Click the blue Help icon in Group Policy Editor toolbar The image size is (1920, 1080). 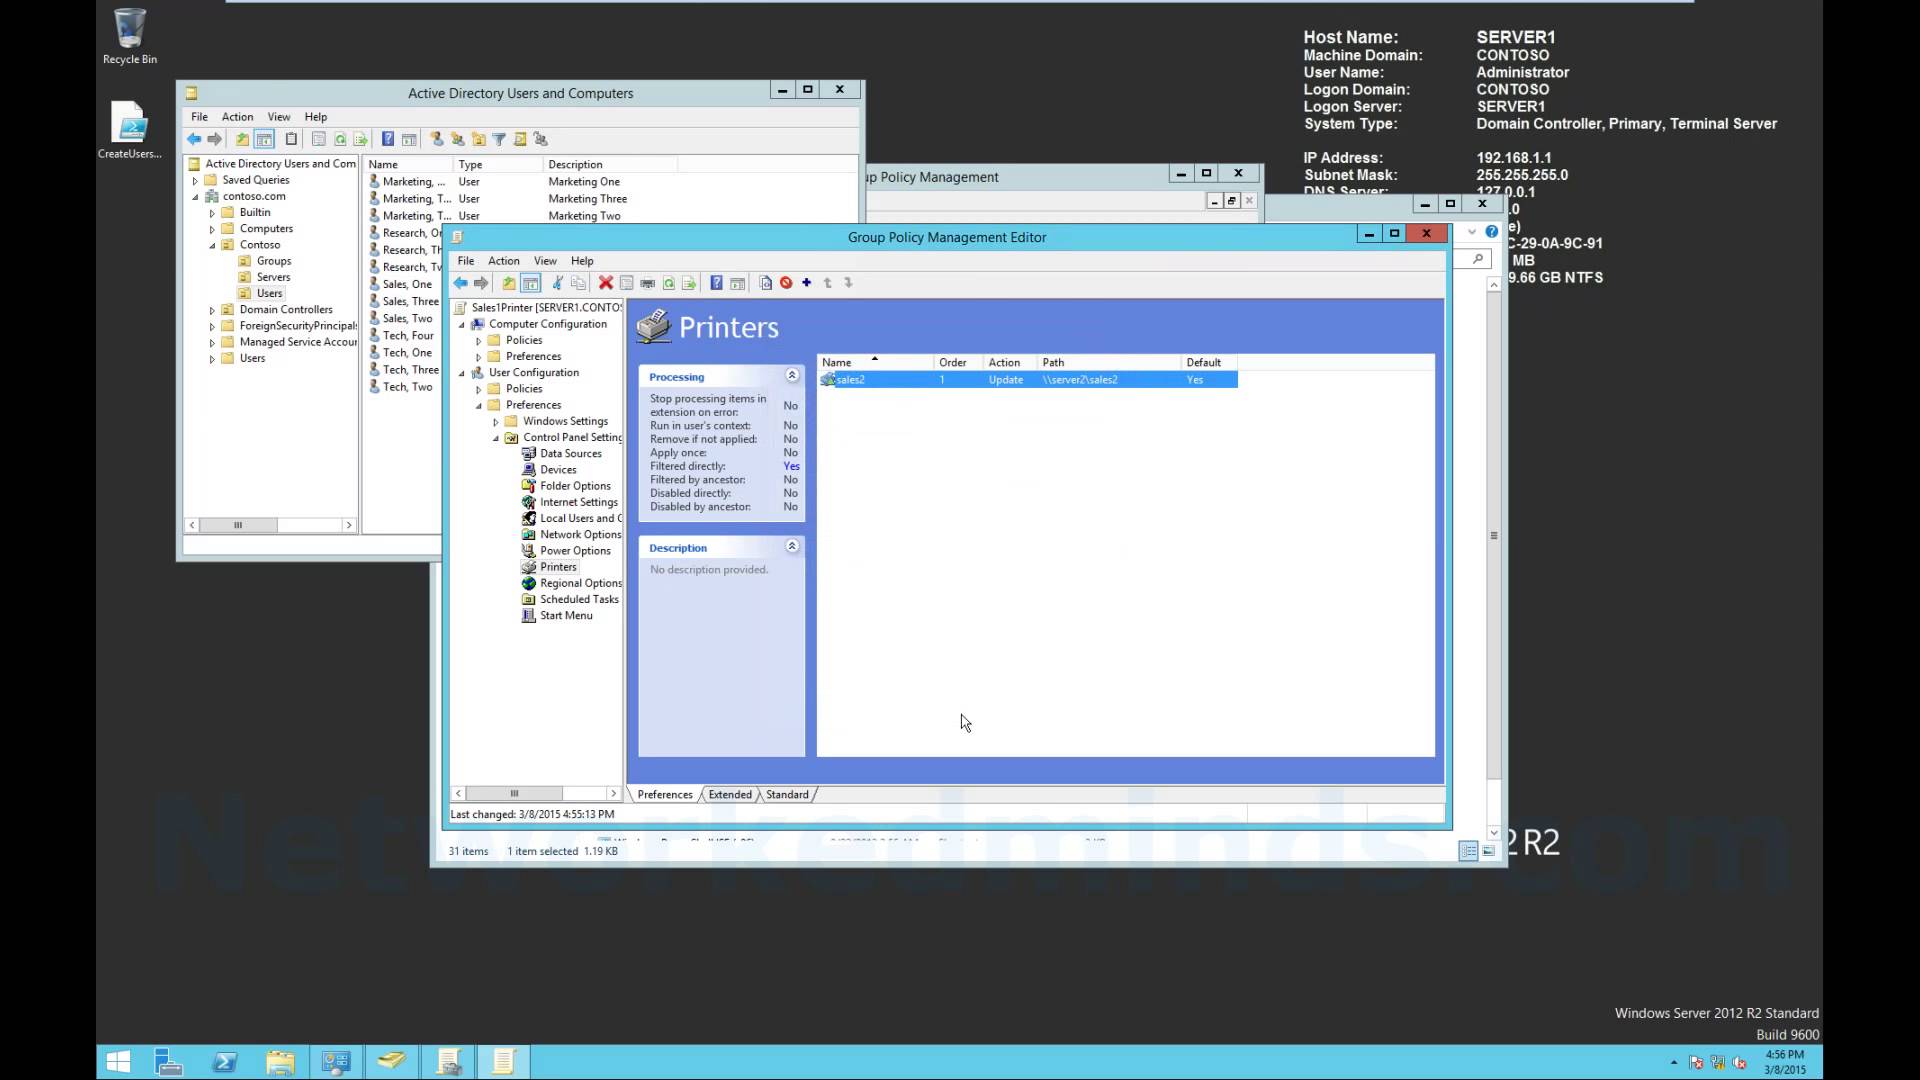(716, 283)
